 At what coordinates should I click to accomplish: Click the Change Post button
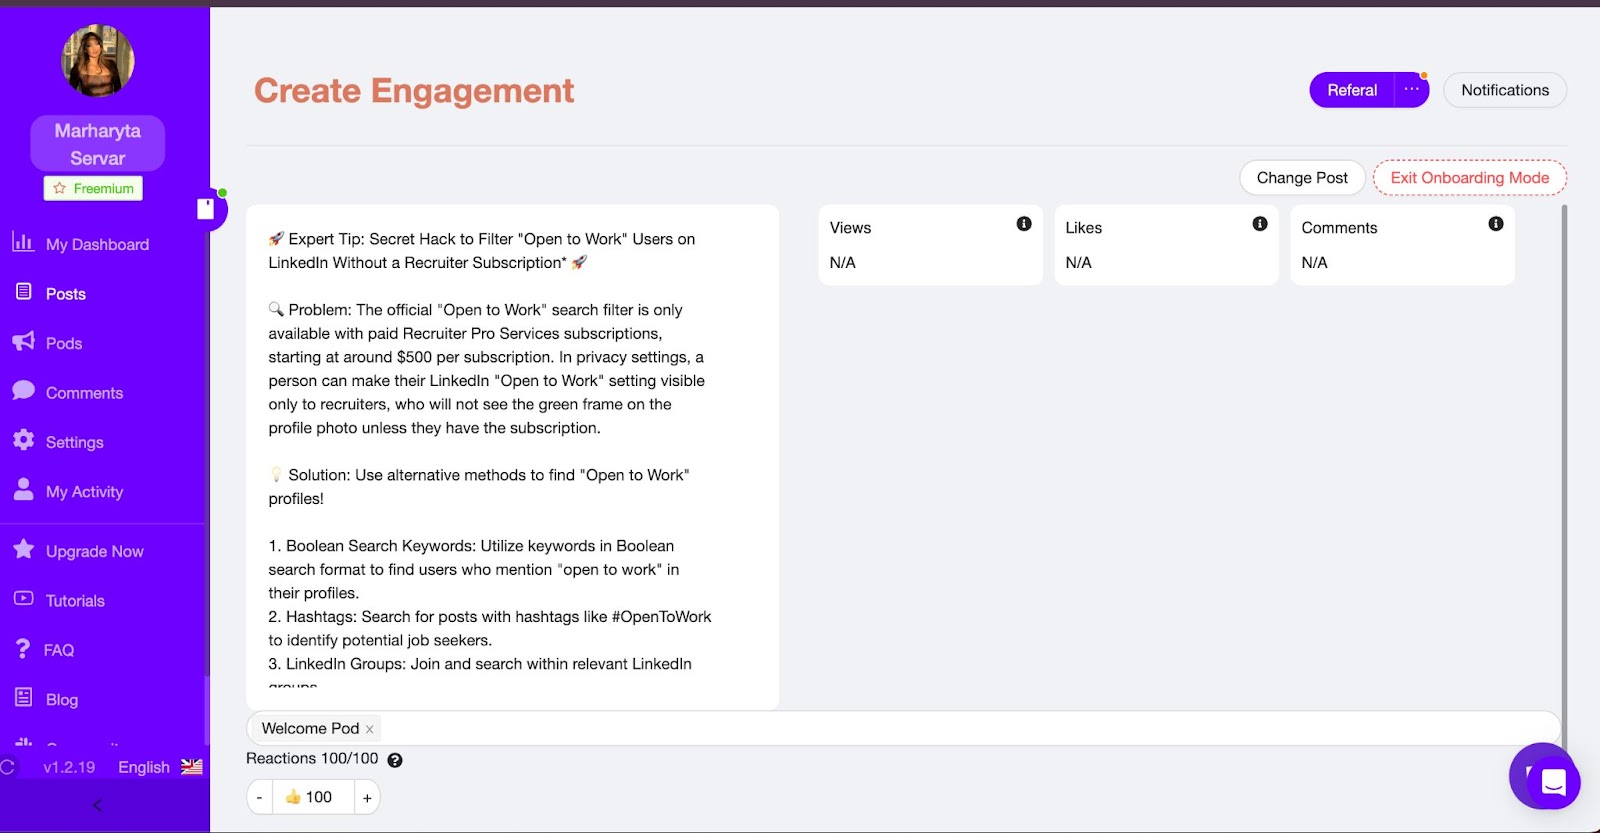coord(1301,177)
